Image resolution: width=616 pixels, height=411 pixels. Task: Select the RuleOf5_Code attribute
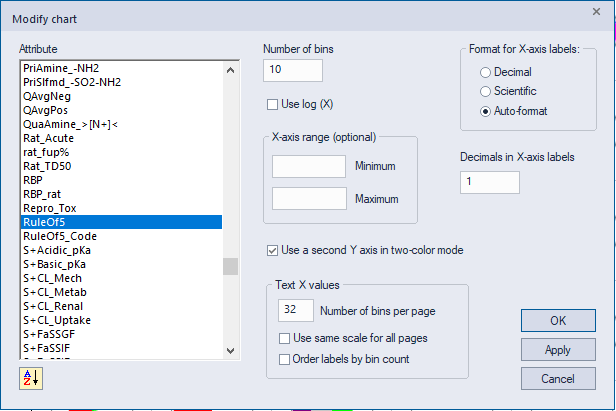121,236
